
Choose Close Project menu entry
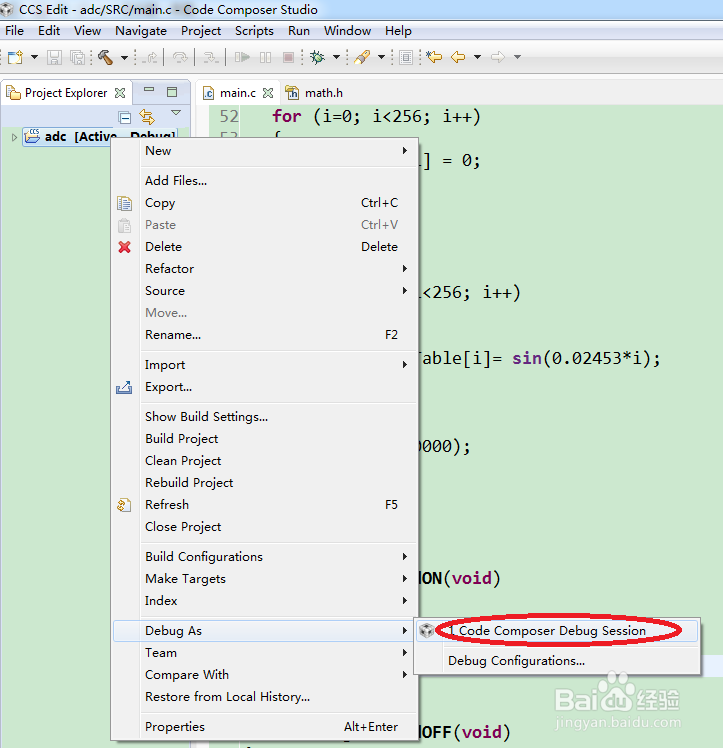265,526
